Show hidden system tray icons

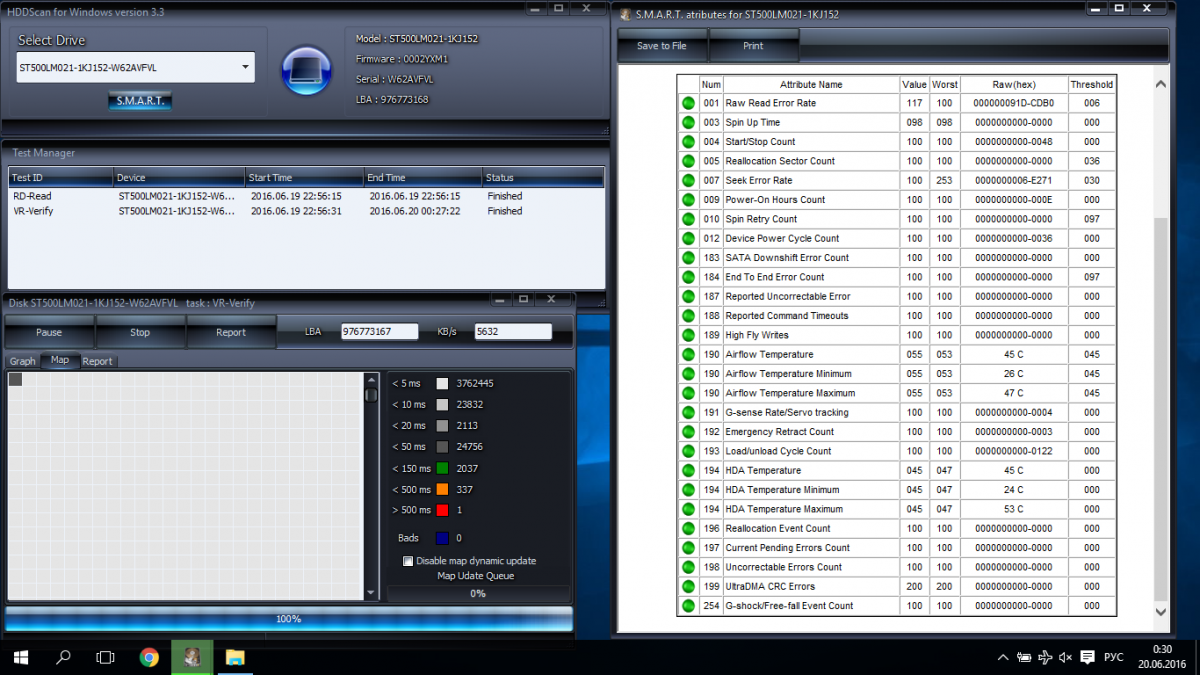tap(1003, 657)
